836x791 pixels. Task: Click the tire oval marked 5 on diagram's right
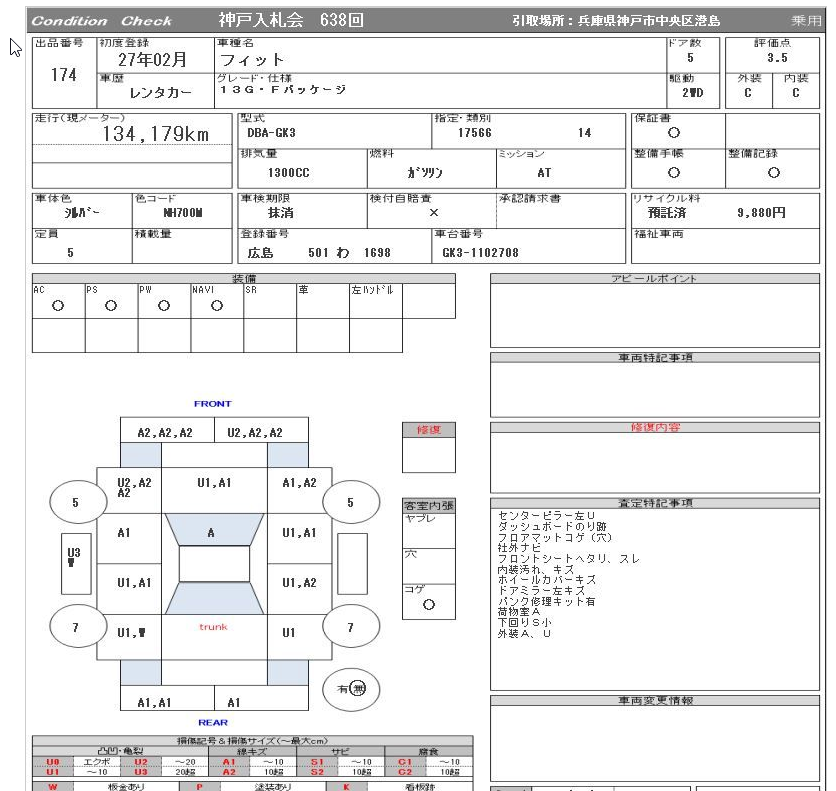350,503
